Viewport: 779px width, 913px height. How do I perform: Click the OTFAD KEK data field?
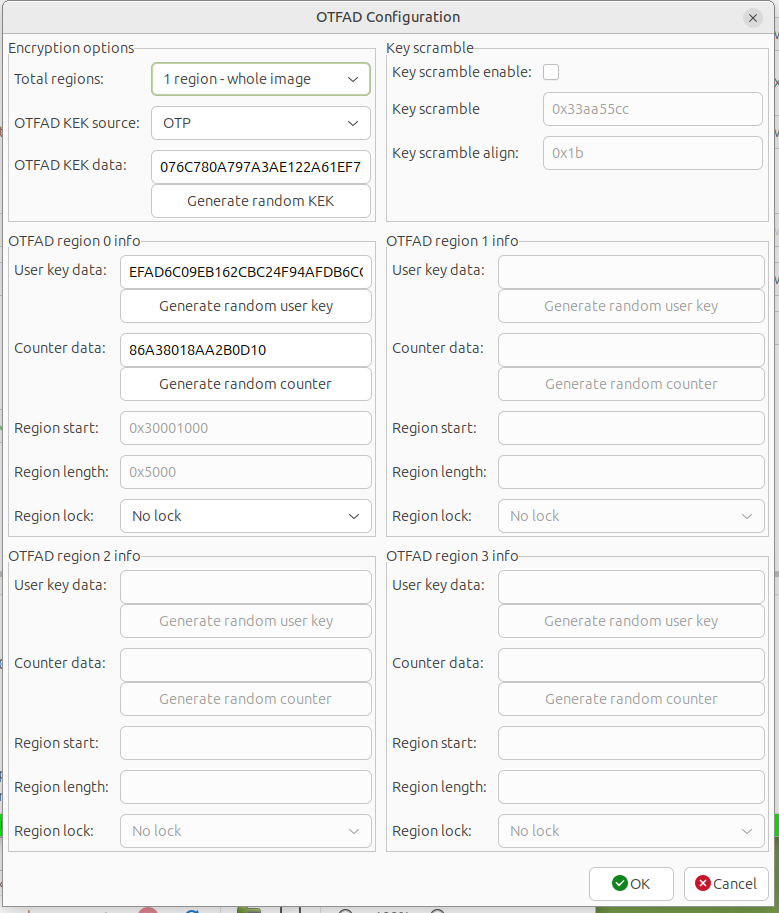click(260, 166)
